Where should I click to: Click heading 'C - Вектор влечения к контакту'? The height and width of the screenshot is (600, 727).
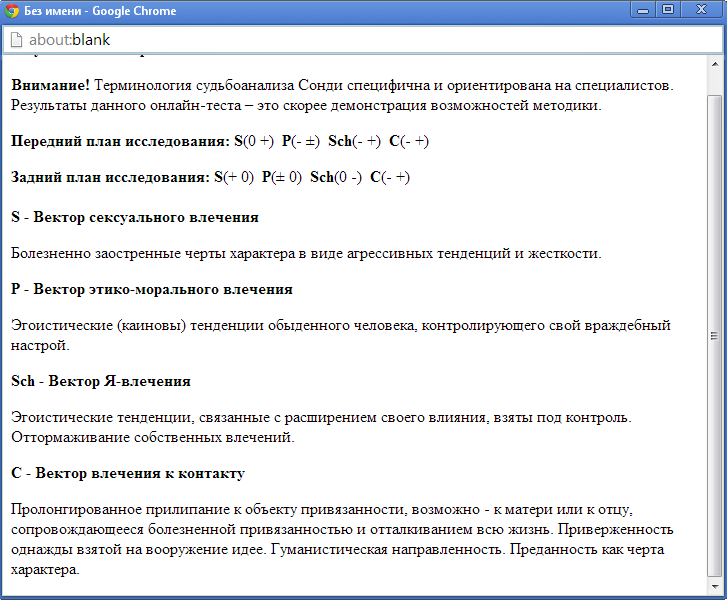(x=128, y=473)
